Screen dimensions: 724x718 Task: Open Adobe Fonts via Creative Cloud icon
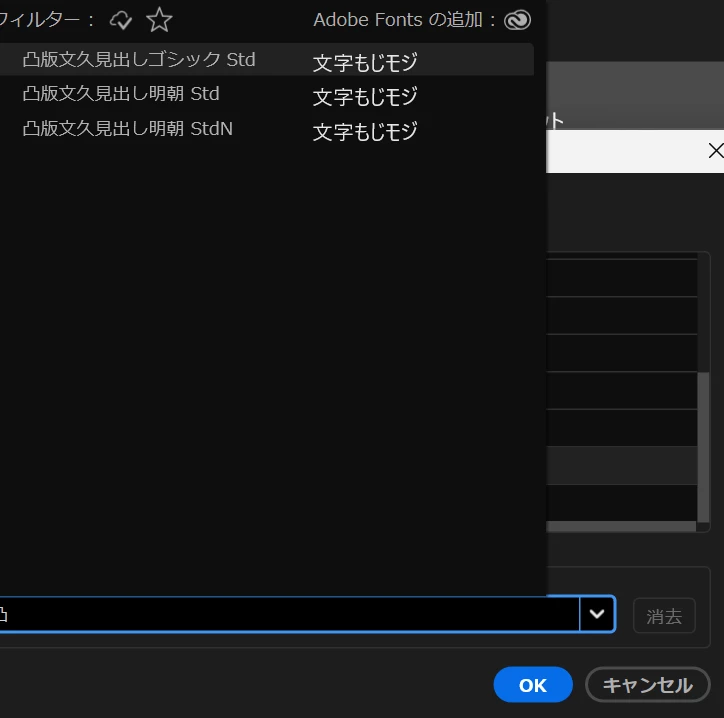pyautogui.click(x=517, y=20)
